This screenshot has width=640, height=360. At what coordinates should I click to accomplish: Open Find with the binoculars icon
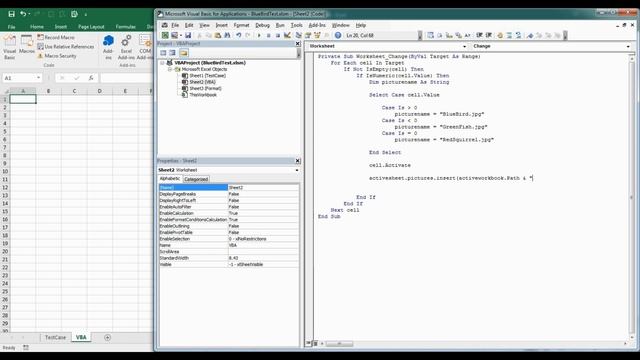227,36
